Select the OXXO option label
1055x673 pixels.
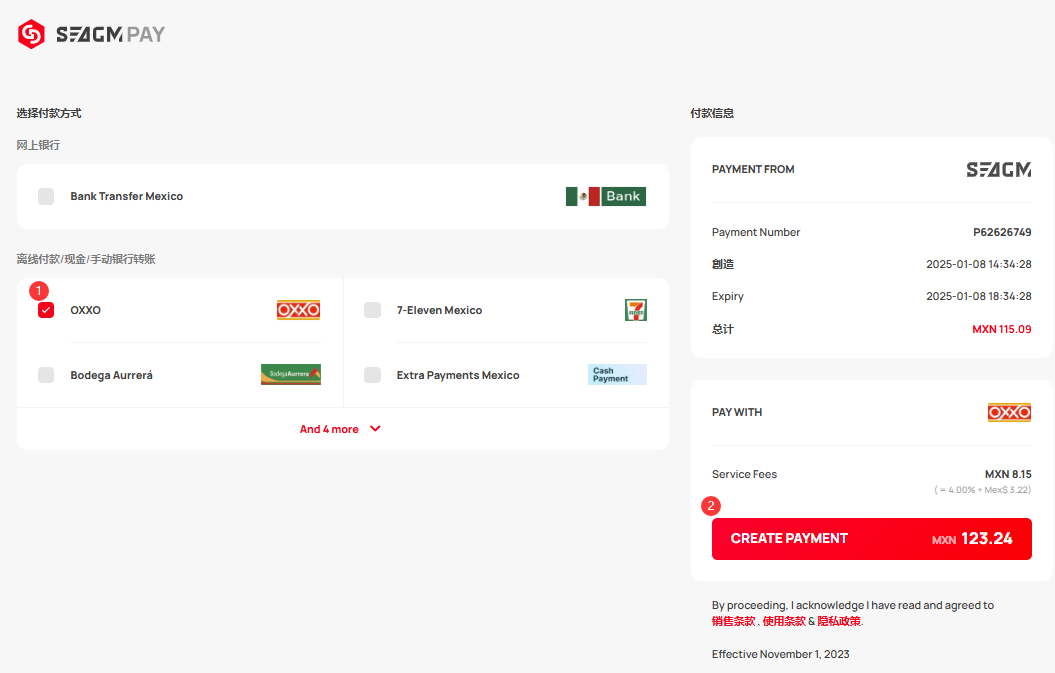pyautogui.click(x=85, y=310)
